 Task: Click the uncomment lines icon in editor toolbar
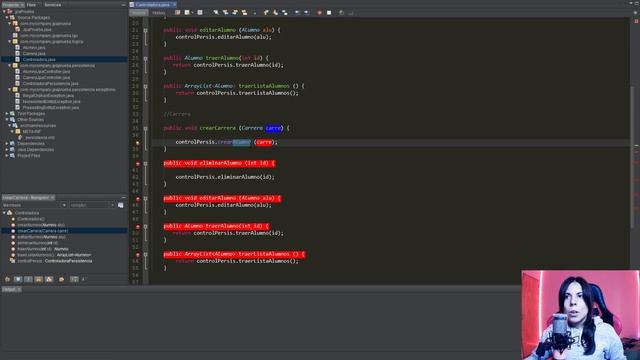point(351,13)
